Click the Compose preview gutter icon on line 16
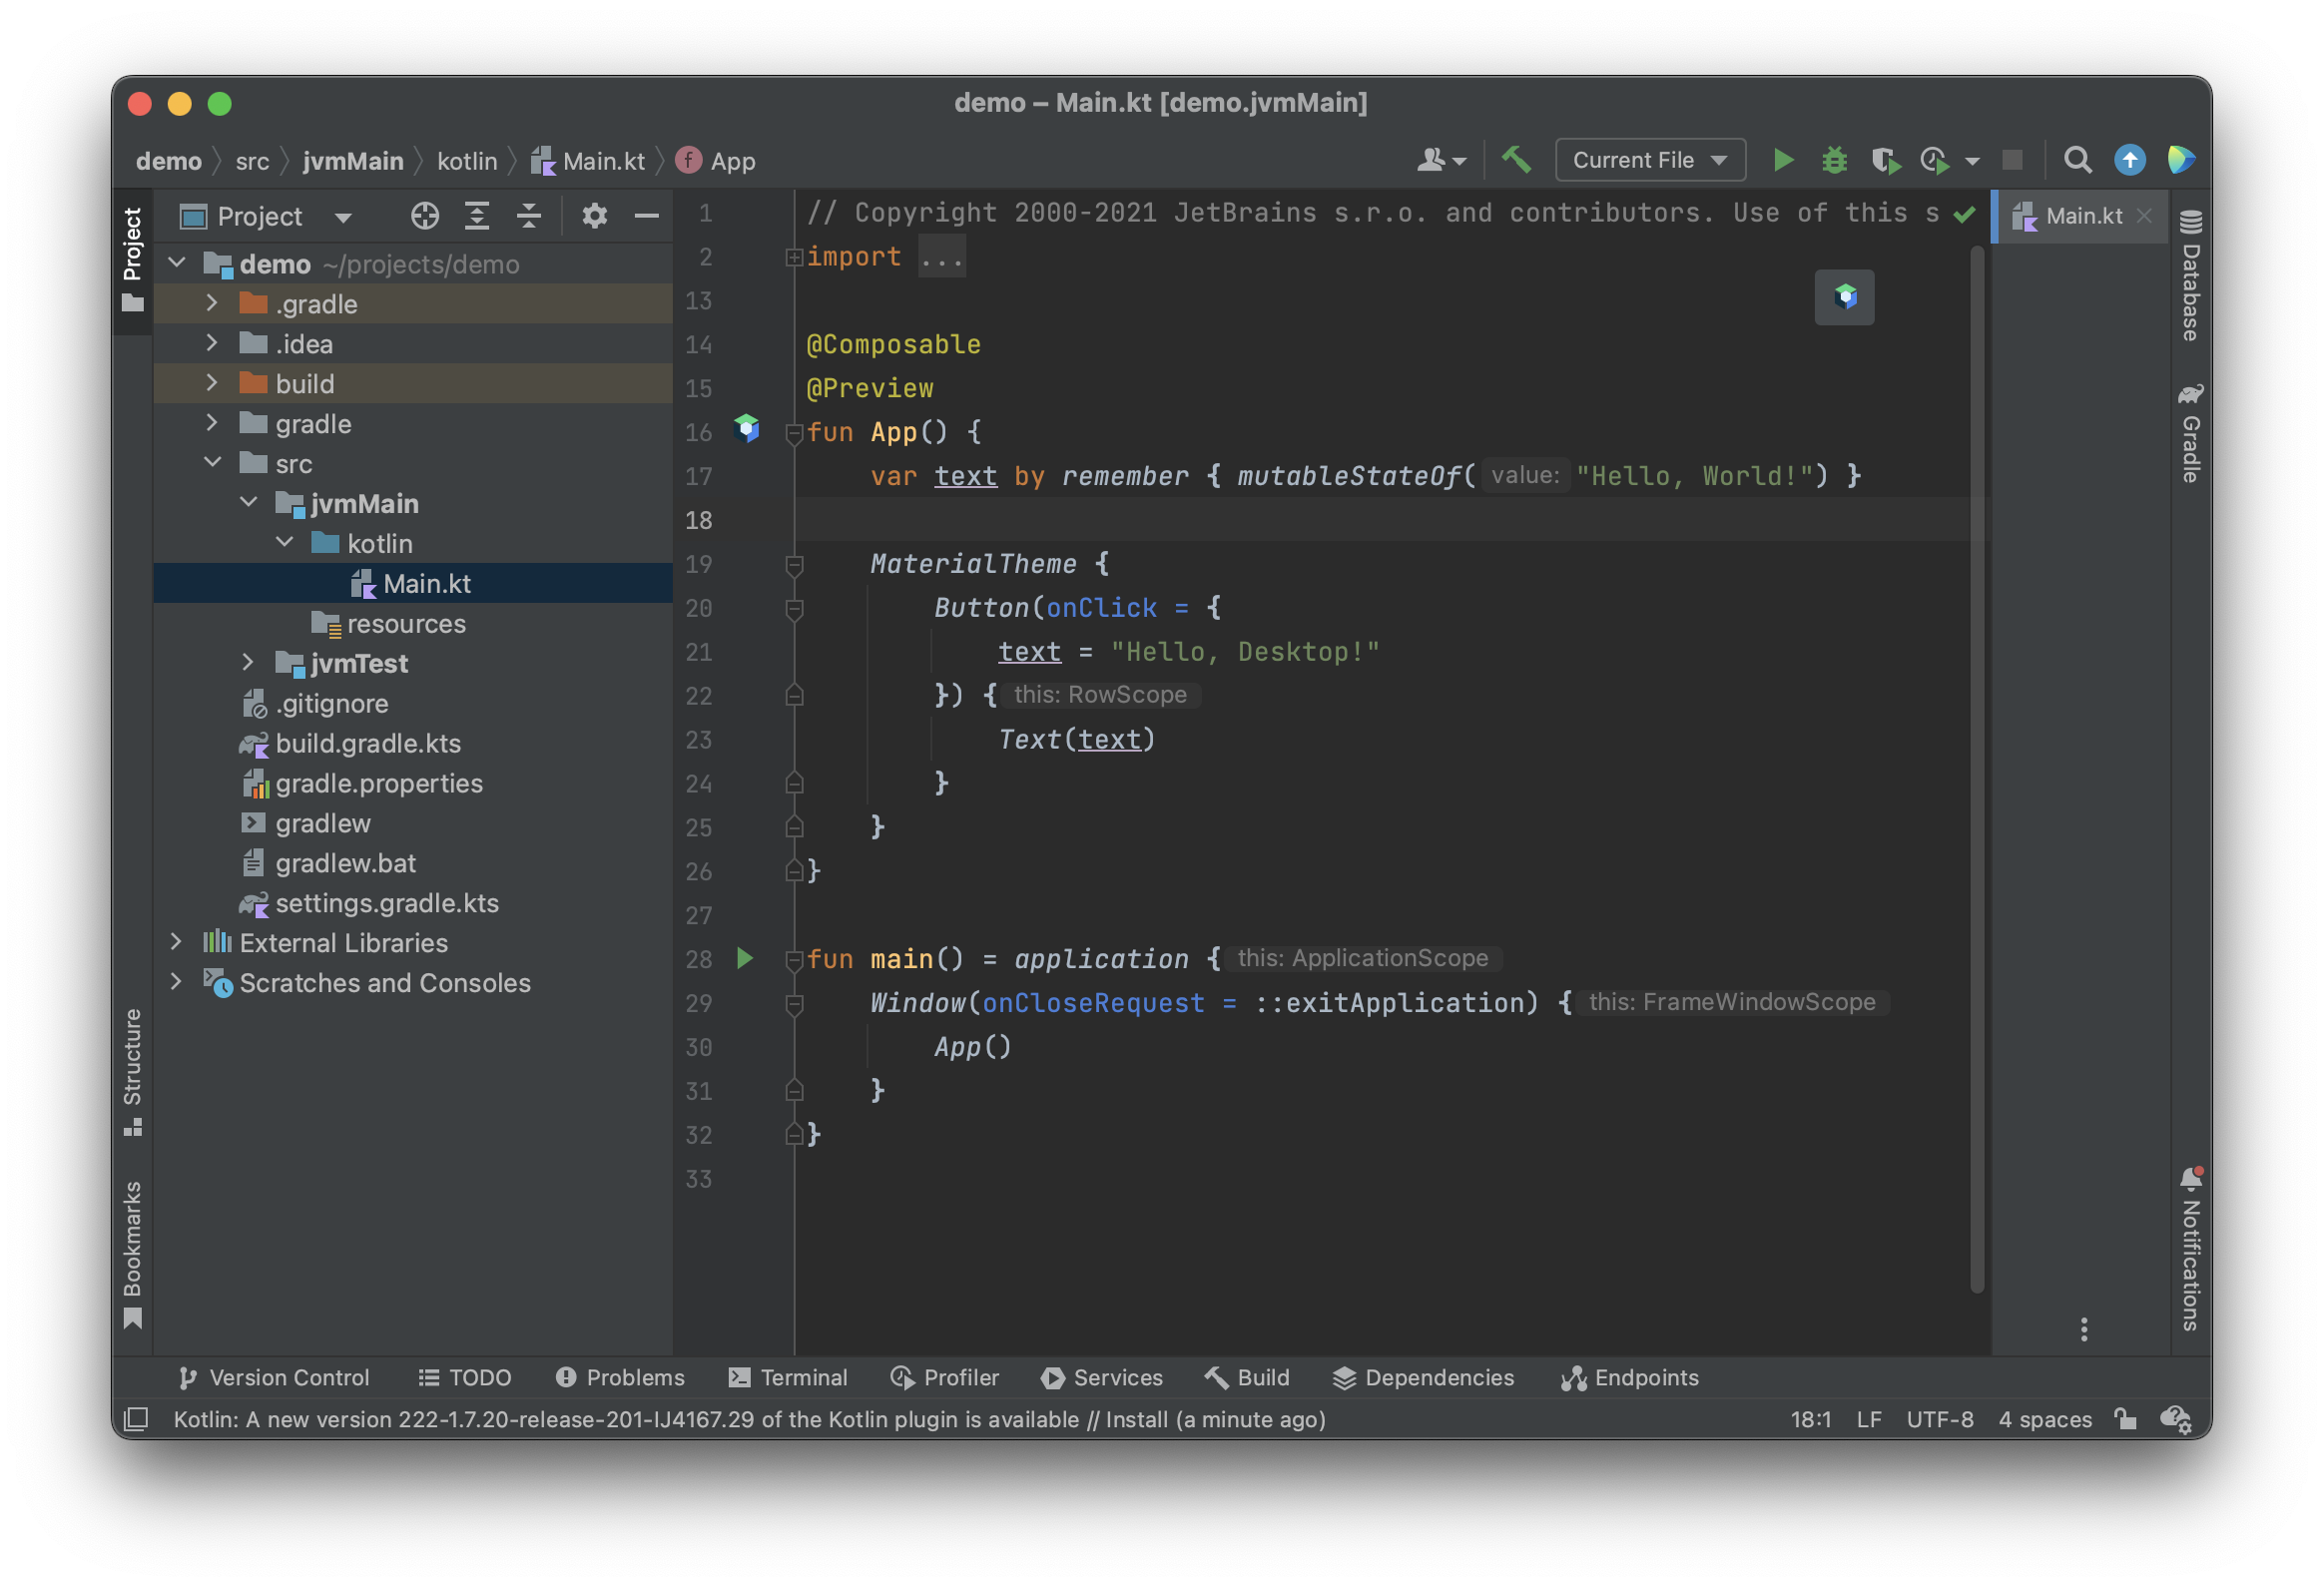 point(746,429)
